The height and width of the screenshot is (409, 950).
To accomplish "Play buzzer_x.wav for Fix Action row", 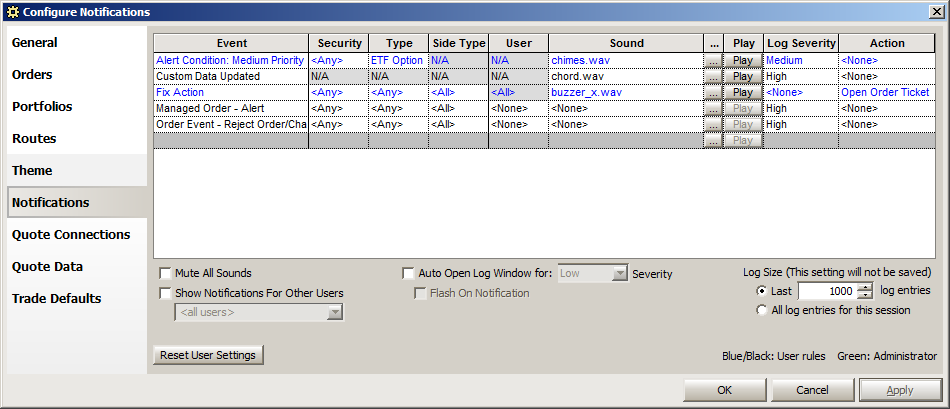I will (x=743, y=92).
